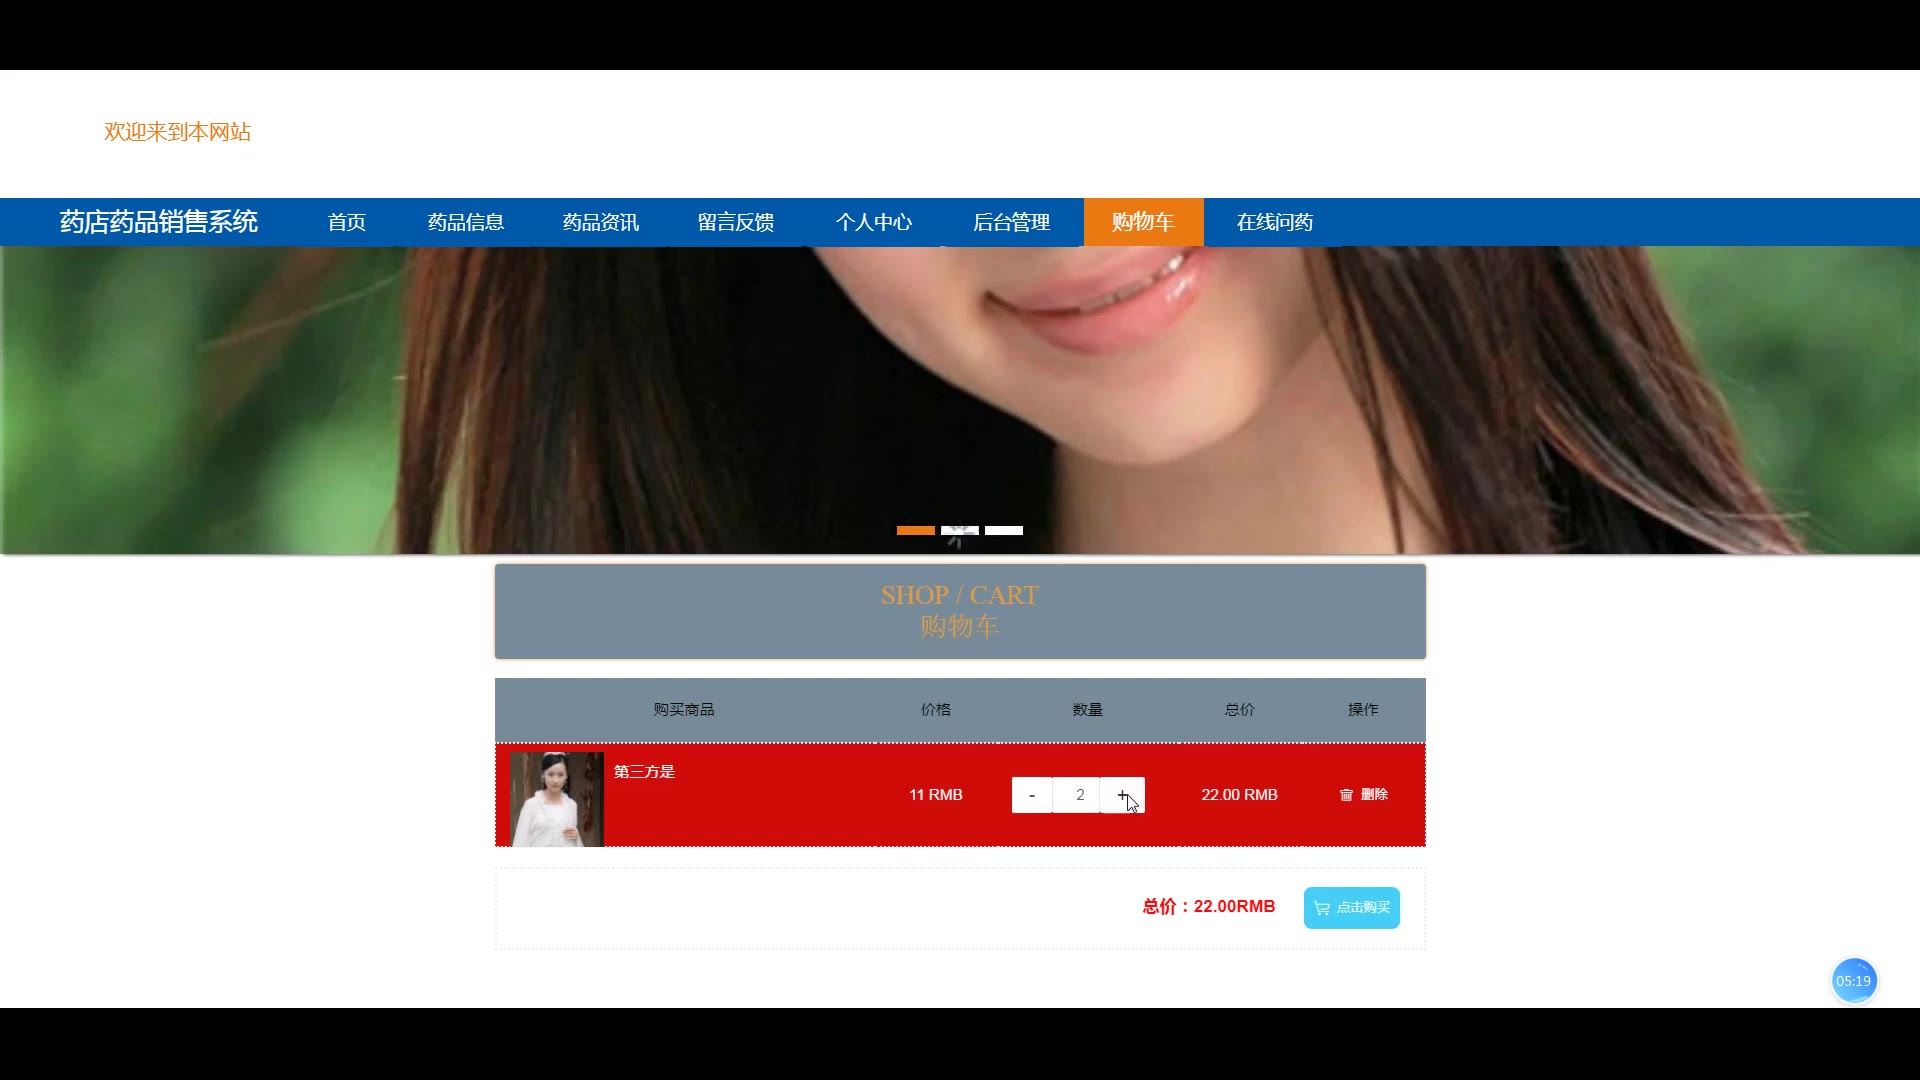This screenshot has height=1080, width=1920.
Task: Select the second carousel indicator
Action: pyautogui.click(x=960, y=530)
